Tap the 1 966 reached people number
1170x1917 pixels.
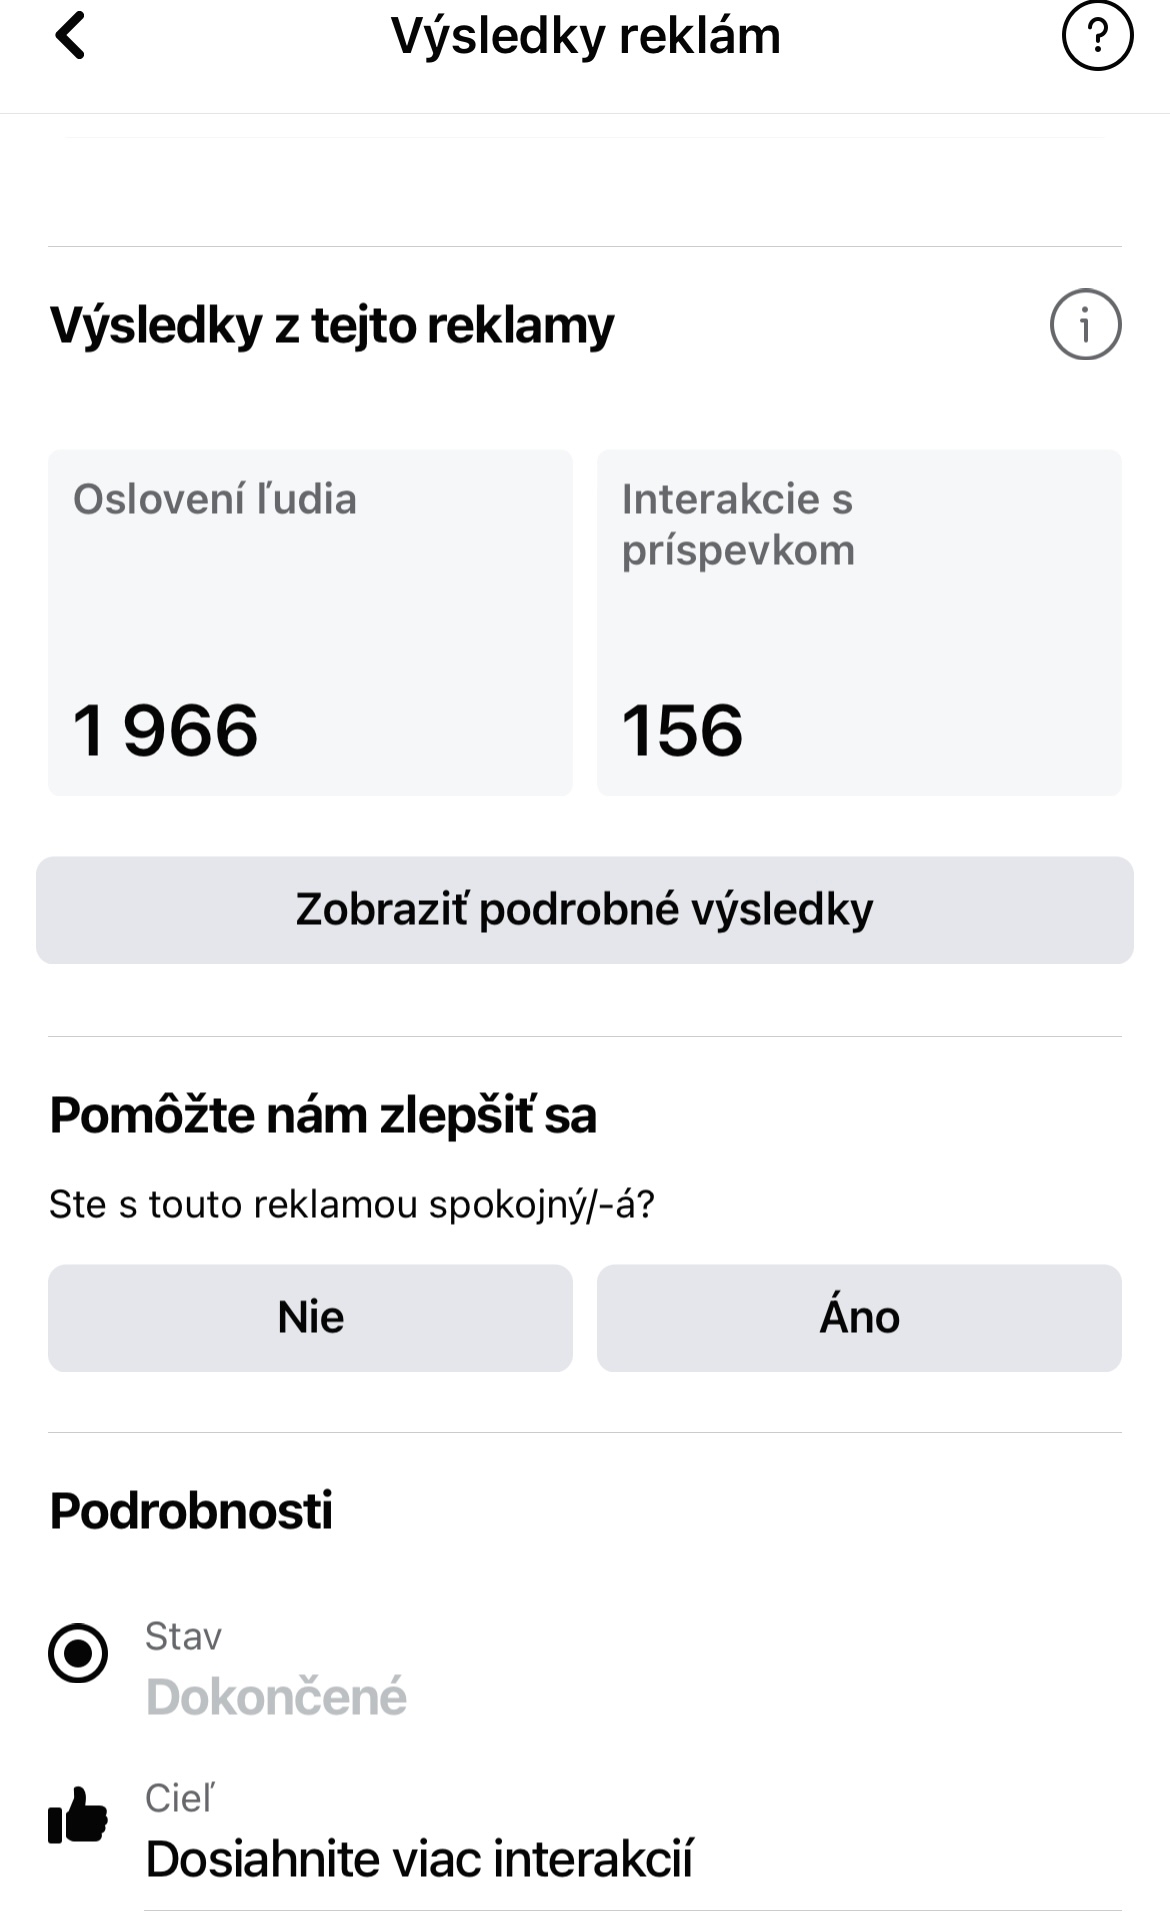[x=166, y=730]
